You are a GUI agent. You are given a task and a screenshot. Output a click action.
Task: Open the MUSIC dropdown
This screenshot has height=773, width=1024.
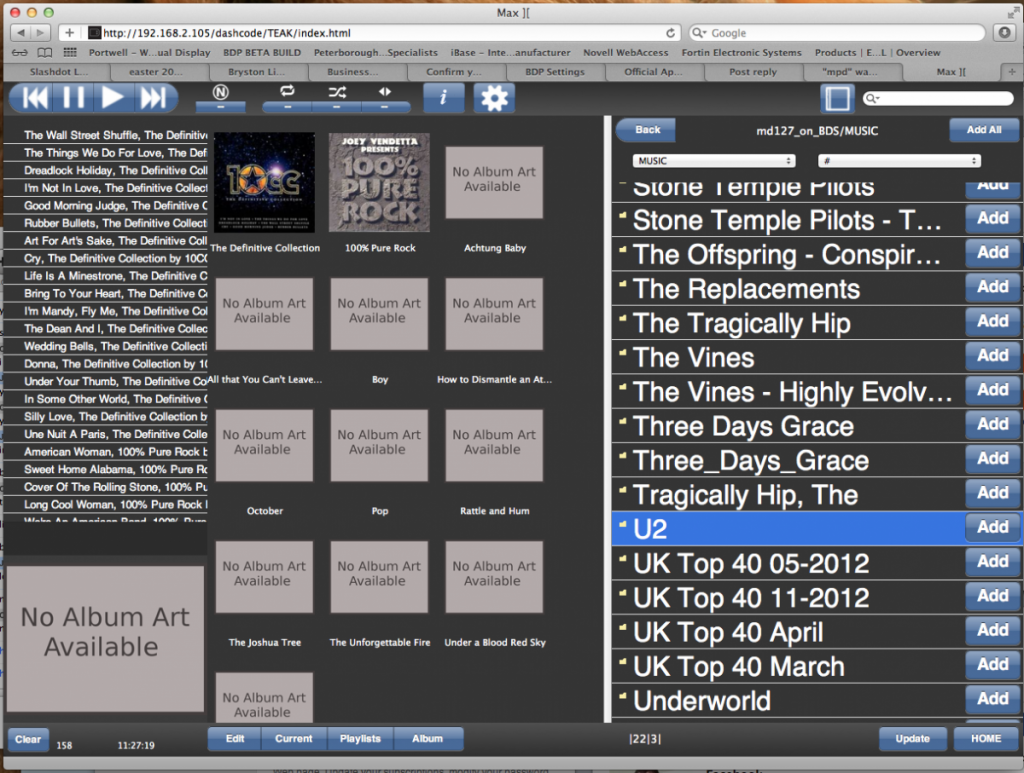(714, 161)
